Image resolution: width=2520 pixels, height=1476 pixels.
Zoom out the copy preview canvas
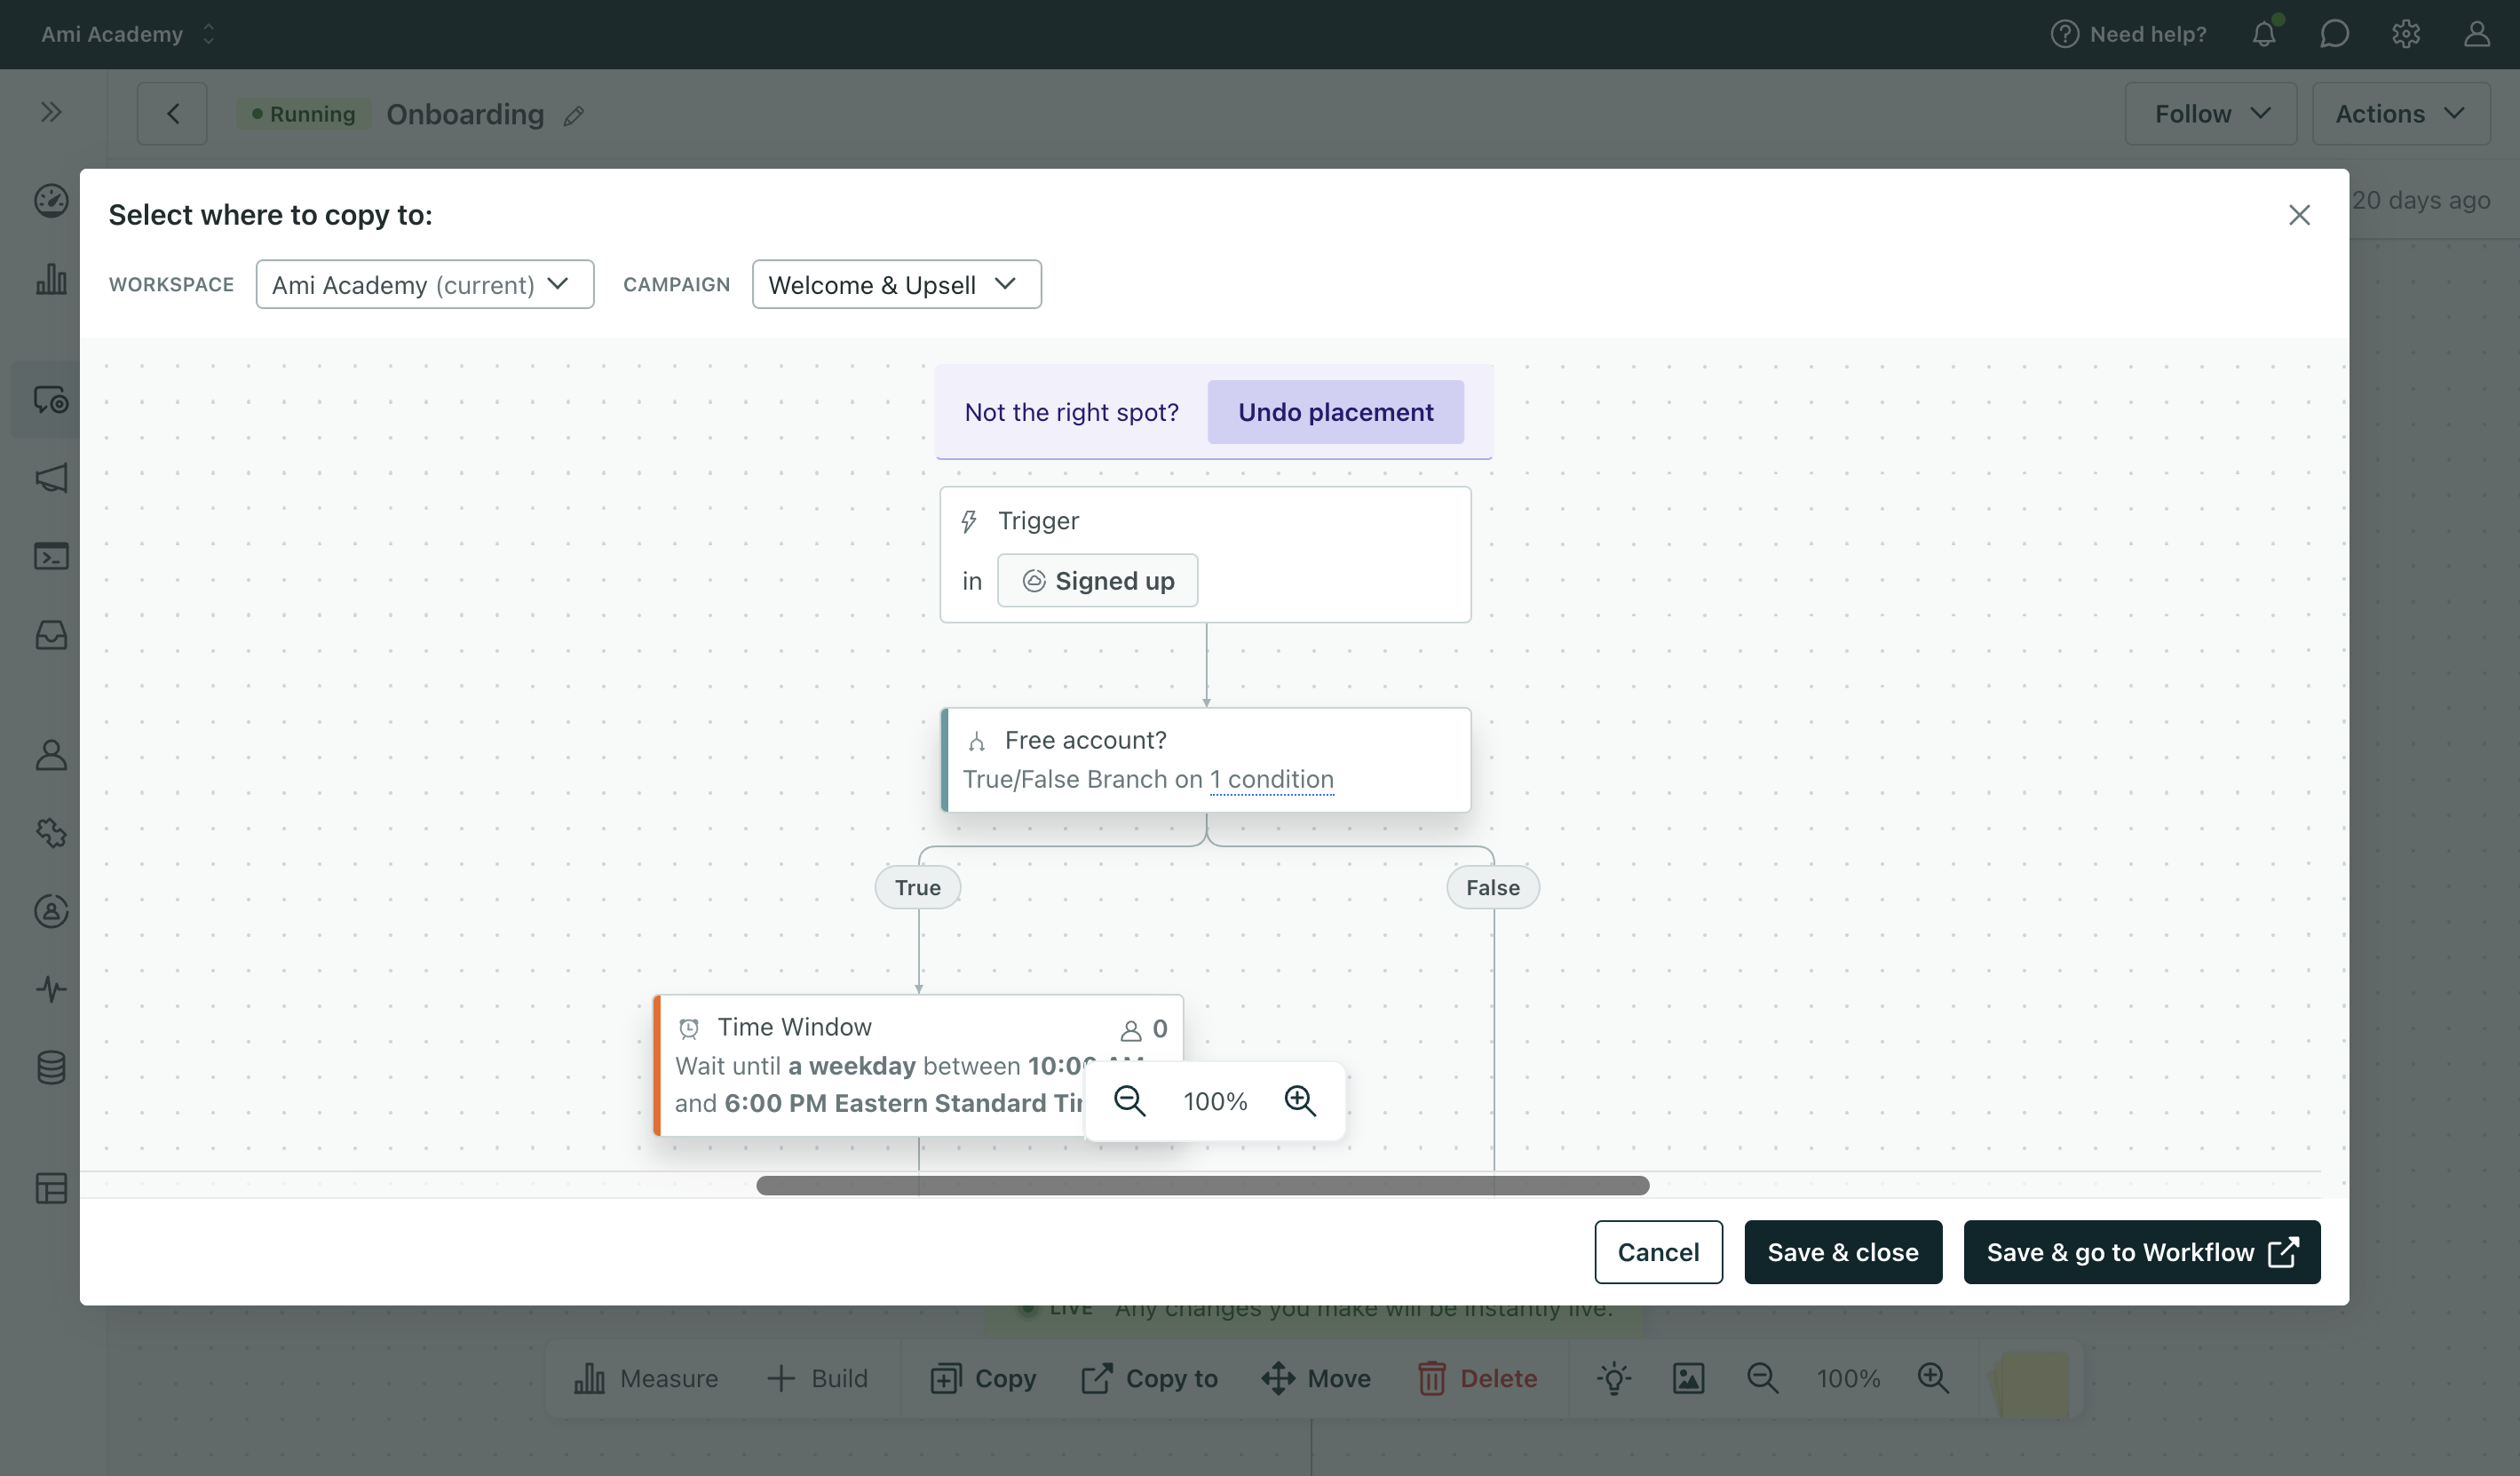click(1130, 1101)
